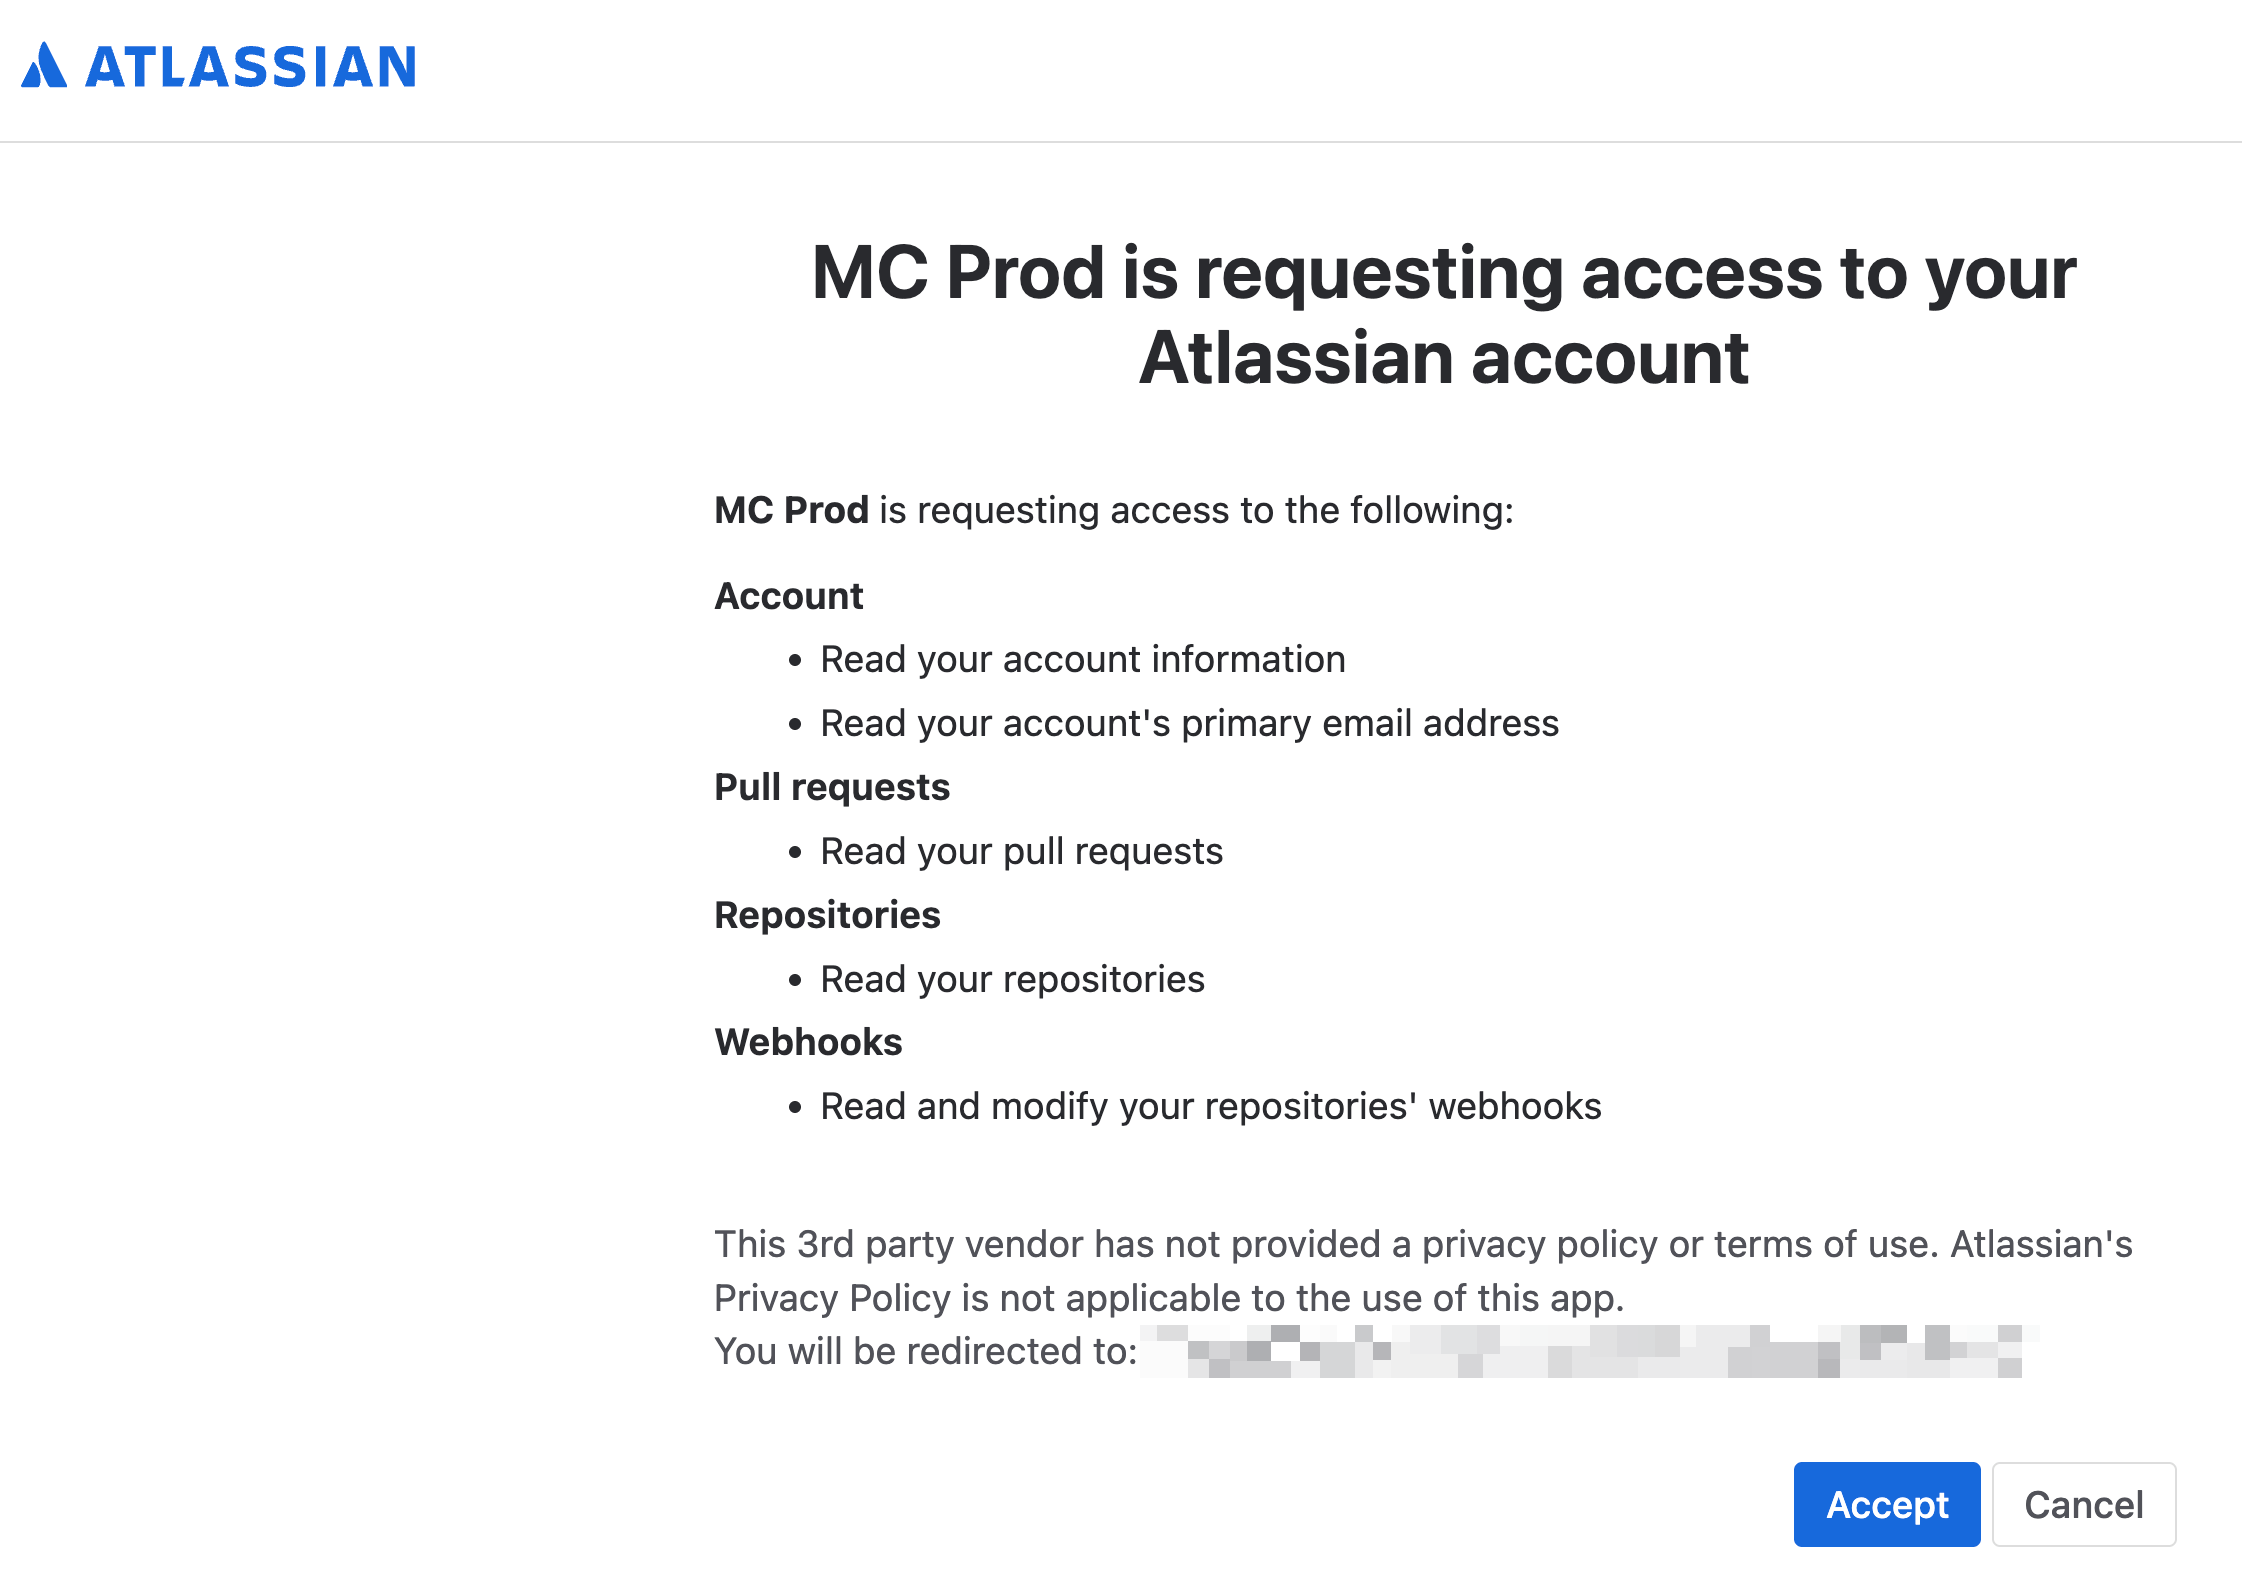Click the Atlassian triangle logo icon
Image resolution: width=2242 pixels, height=1596 pixels.
(44, 65)
